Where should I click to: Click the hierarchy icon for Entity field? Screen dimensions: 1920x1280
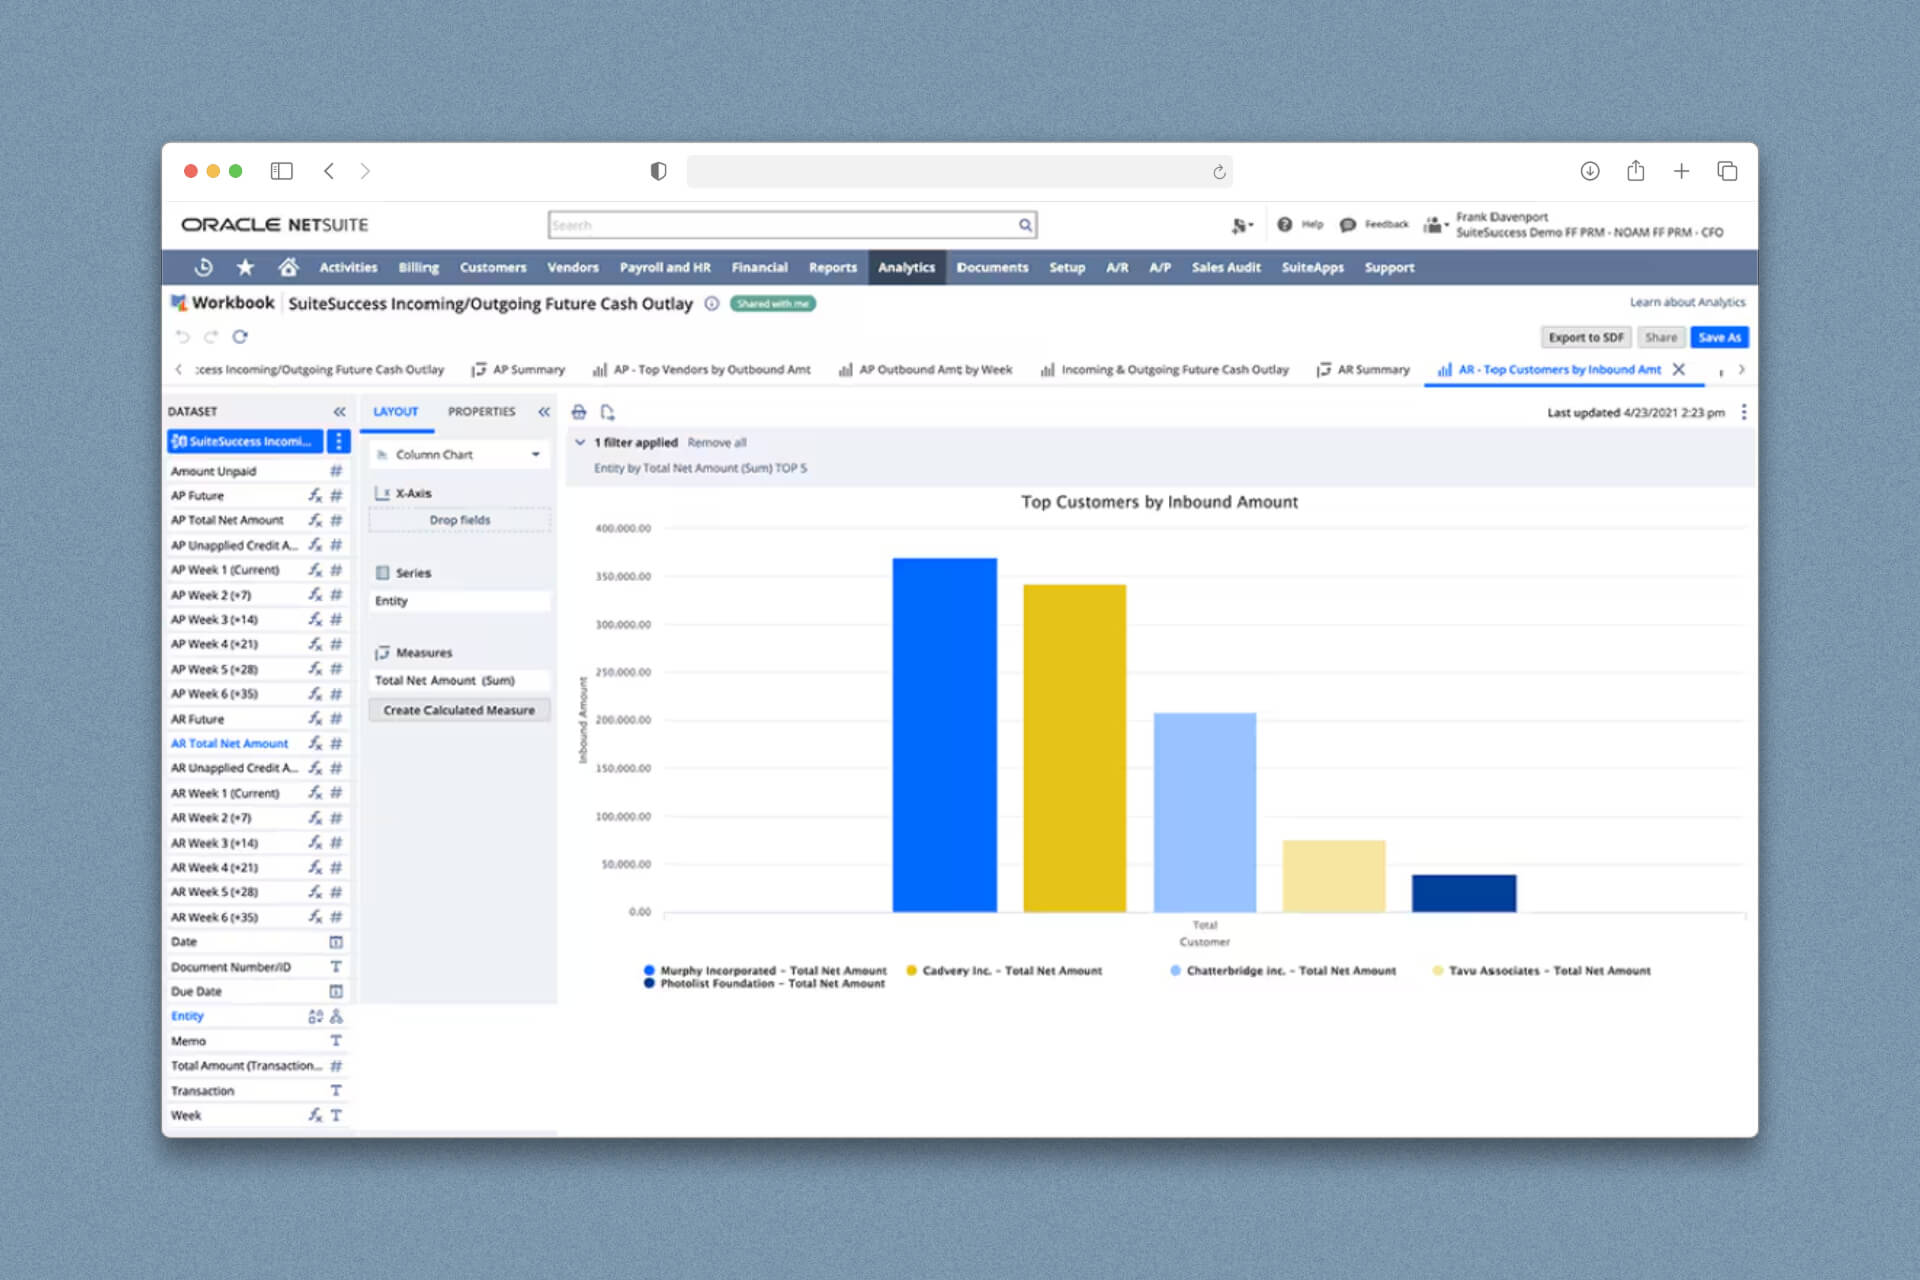(x=336, y=1016)
